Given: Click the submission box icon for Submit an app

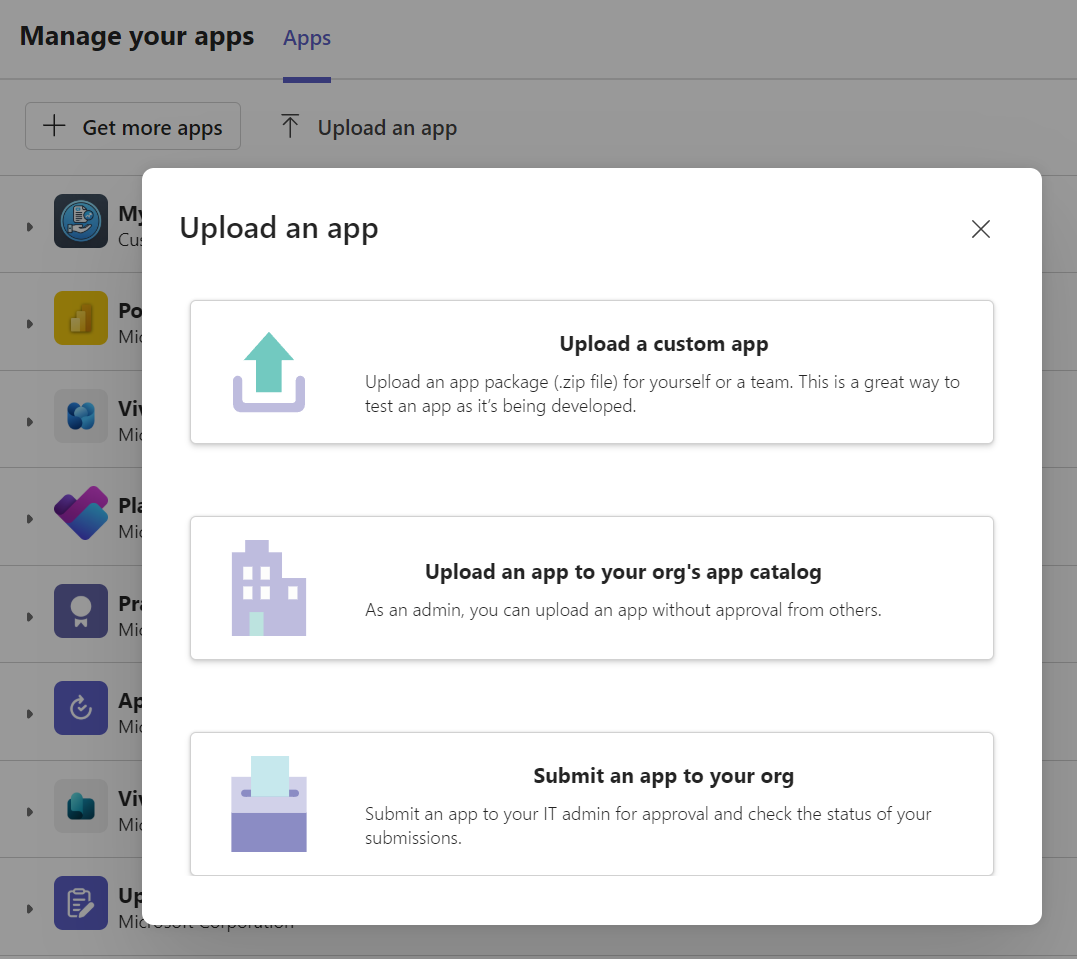Looking at the screenshot, I should [269, 803].
